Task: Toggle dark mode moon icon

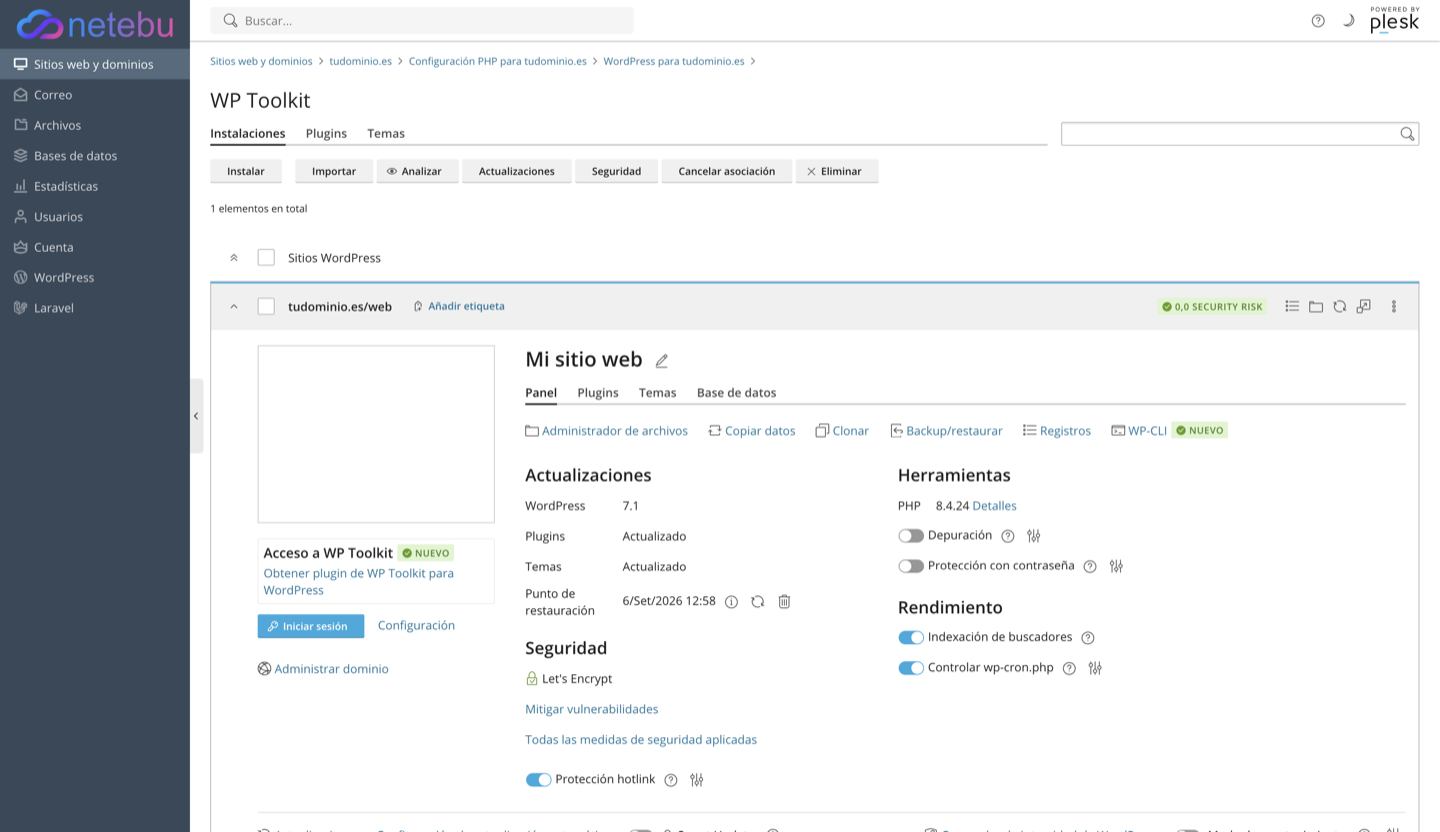Action: (1348, 21)
